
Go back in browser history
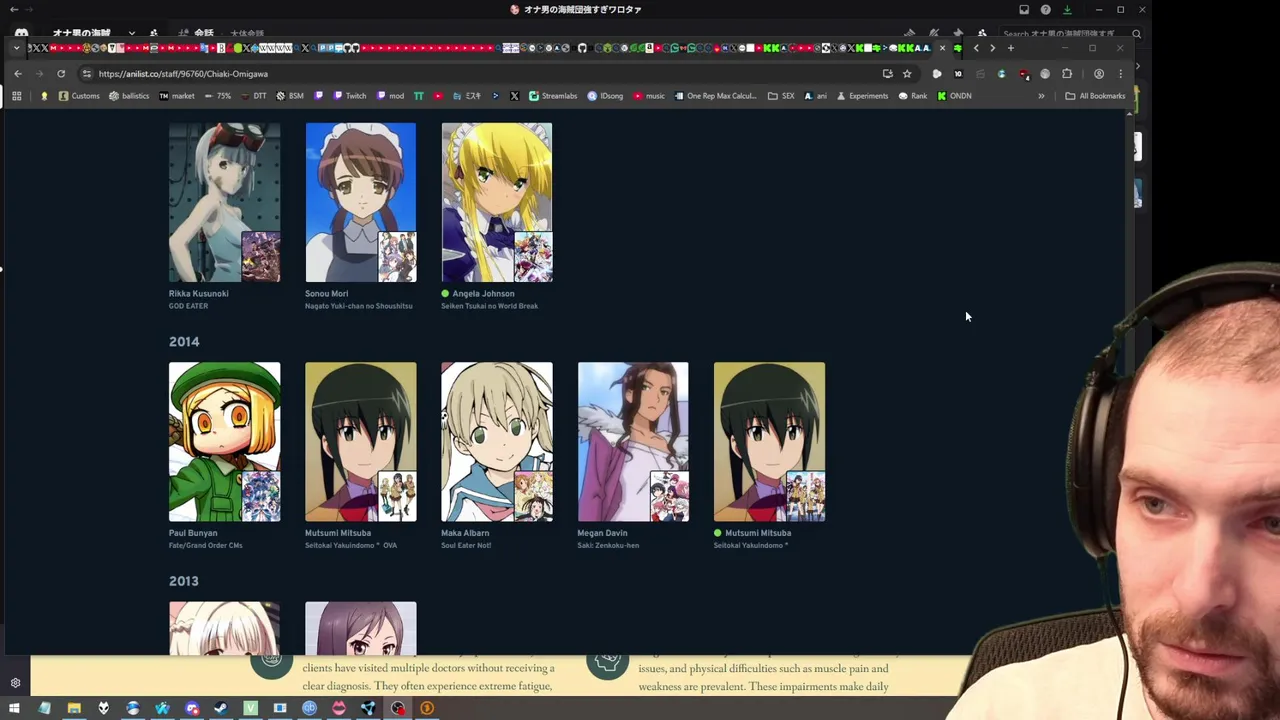(x=18, y=74)
